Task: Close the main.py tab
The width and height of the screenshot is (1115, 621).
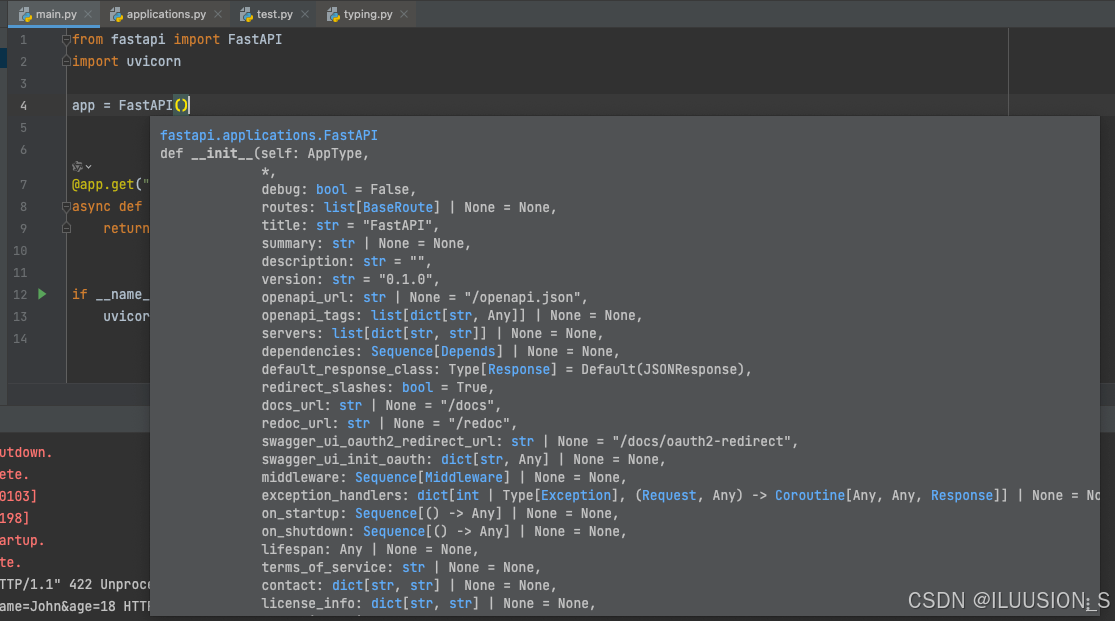Action: click(x=88, y=14)
